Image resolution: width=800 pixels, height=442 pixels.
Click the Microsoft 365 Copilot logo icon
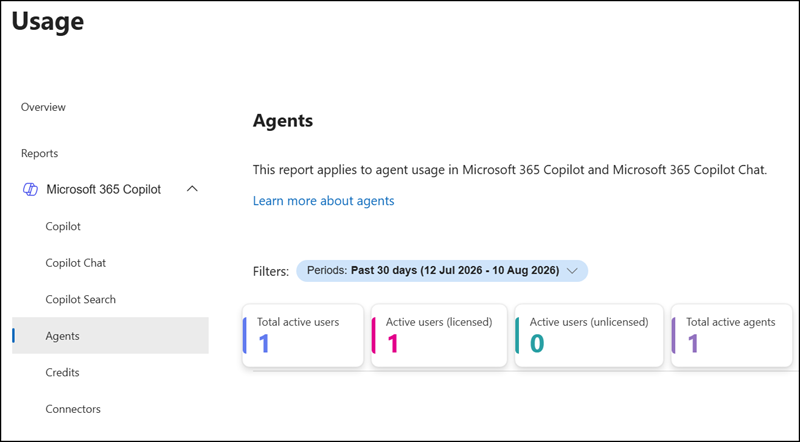(30, 189)
